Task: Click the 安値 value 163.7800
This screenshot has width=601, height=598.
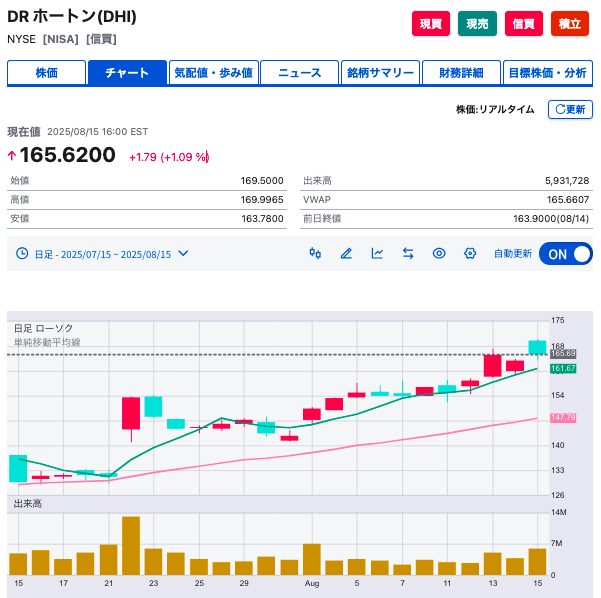Action: [262, 218]
